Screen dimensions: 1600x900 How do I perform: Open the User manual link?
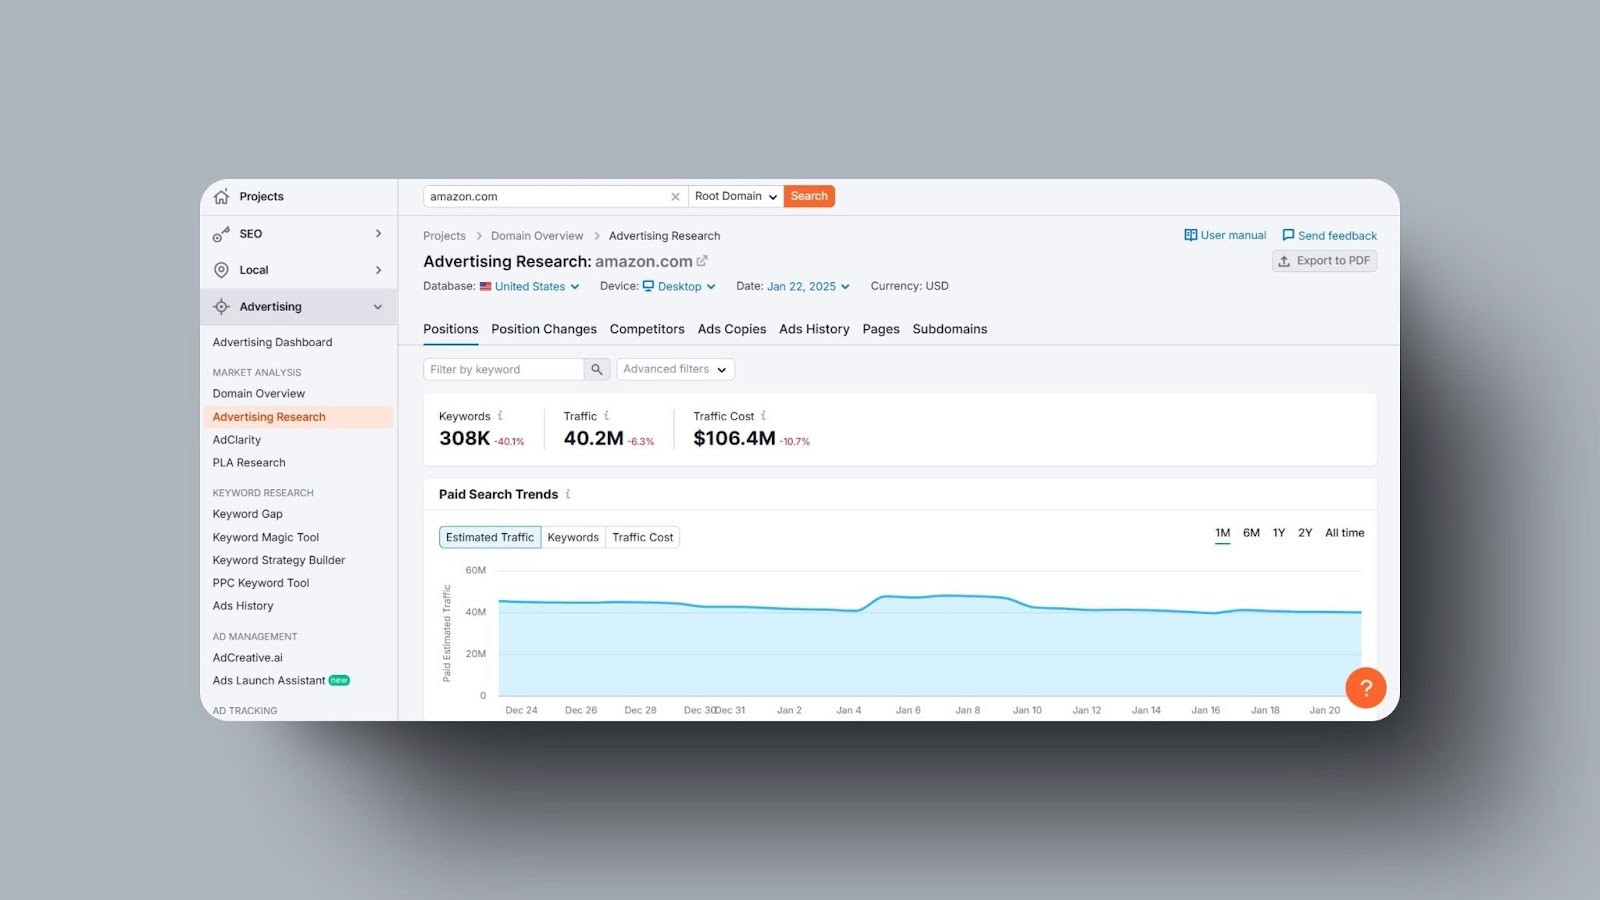point(1225,235)
